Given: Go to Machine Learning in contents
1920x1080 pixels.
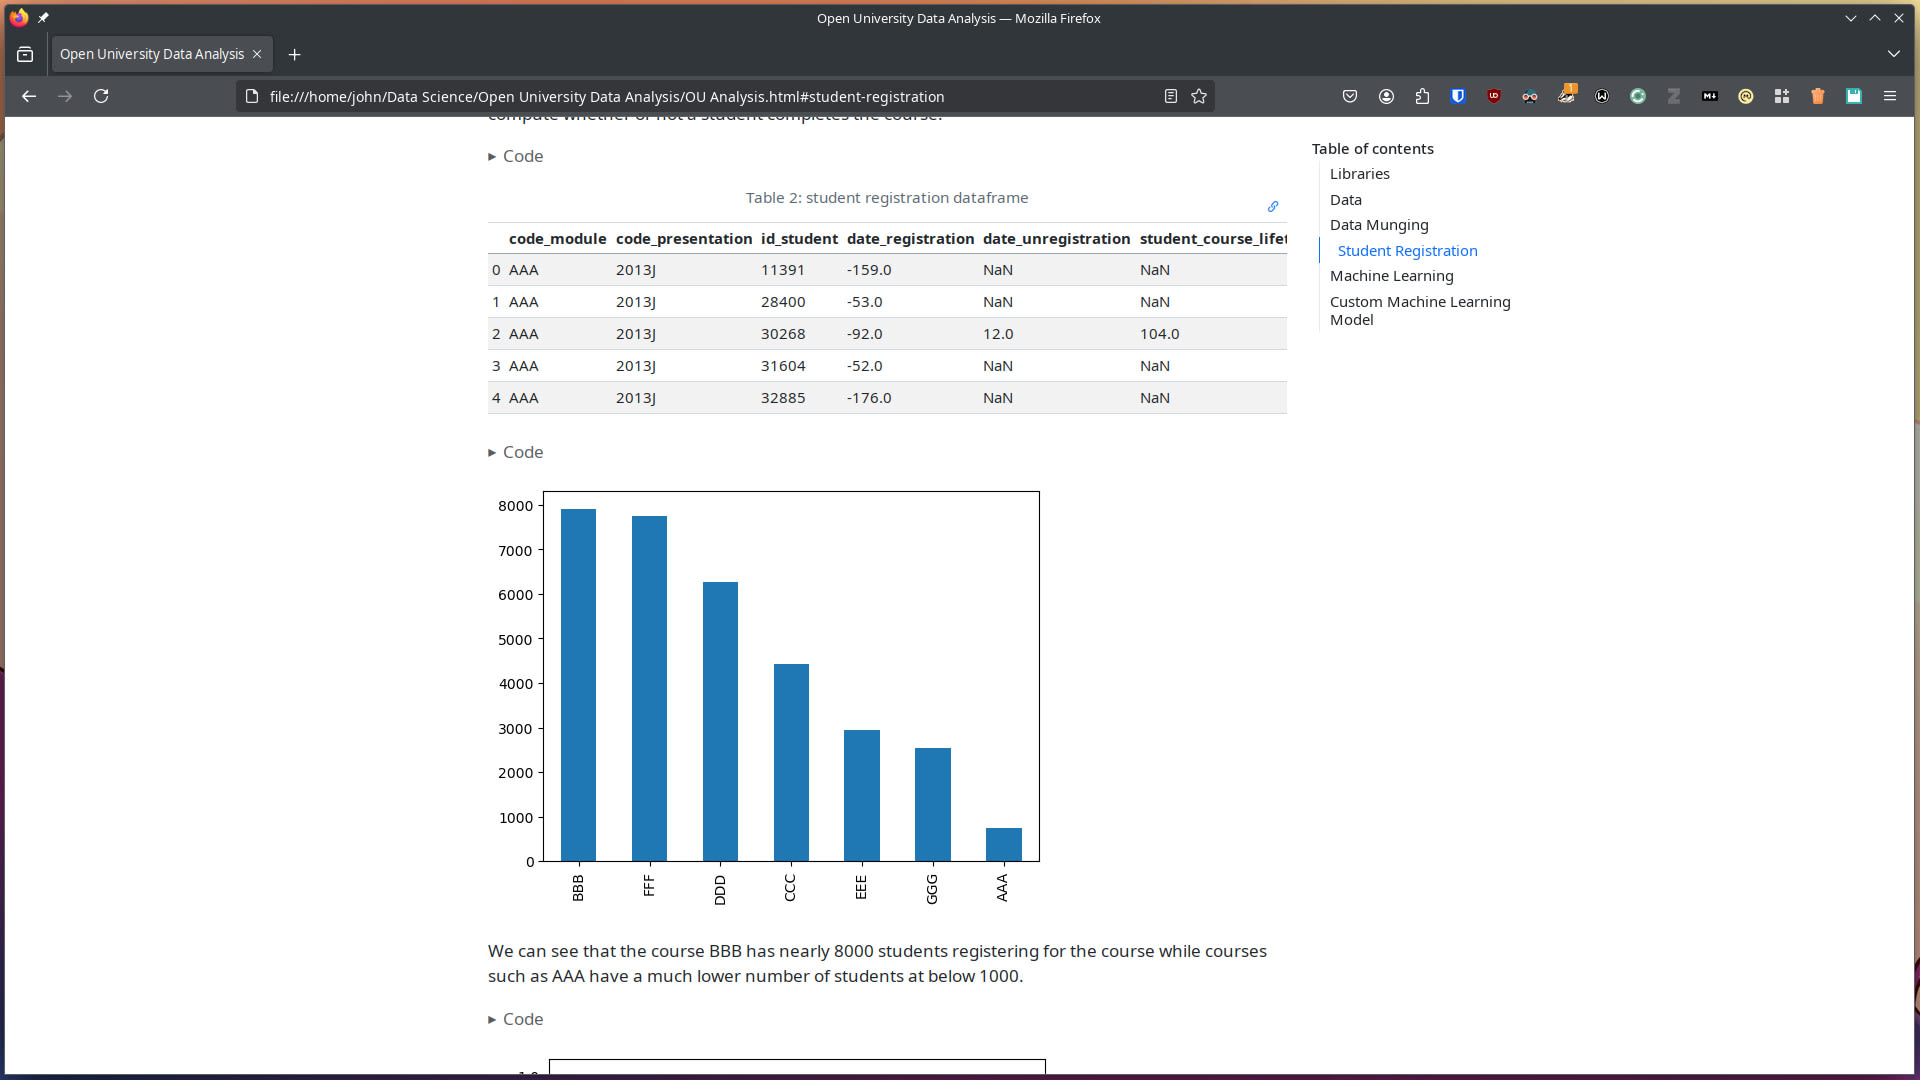Looking at the screenshot, I should (1391, 276).
